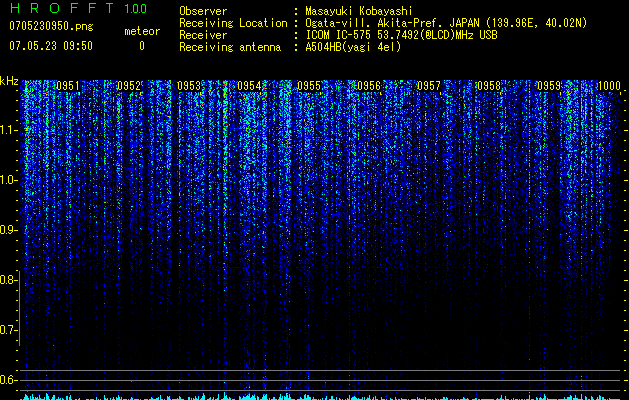
Task: Click the 0957 time marker
Action: [429, 86]
